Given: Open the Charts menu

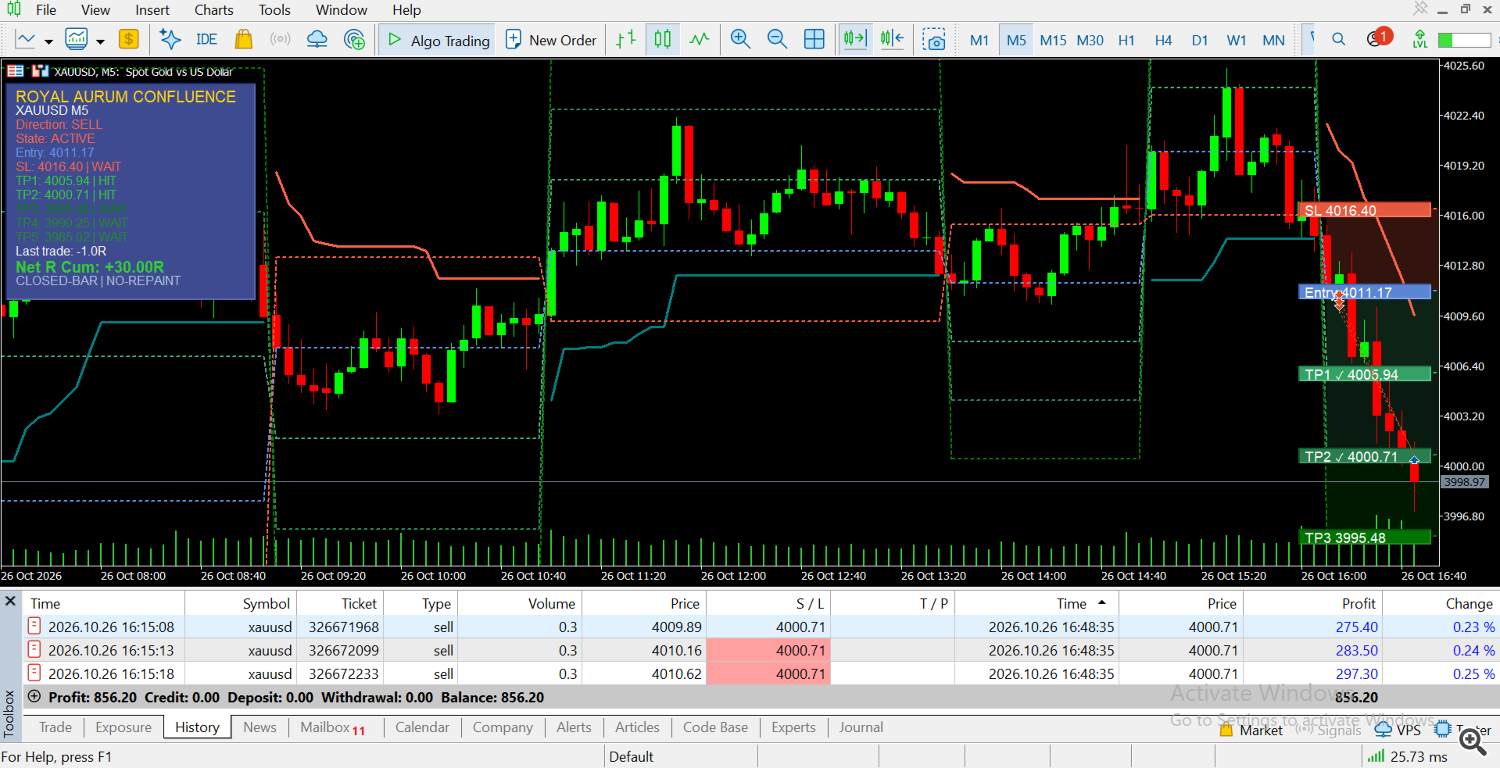Looking at the screenshot, I should point(214,10).
